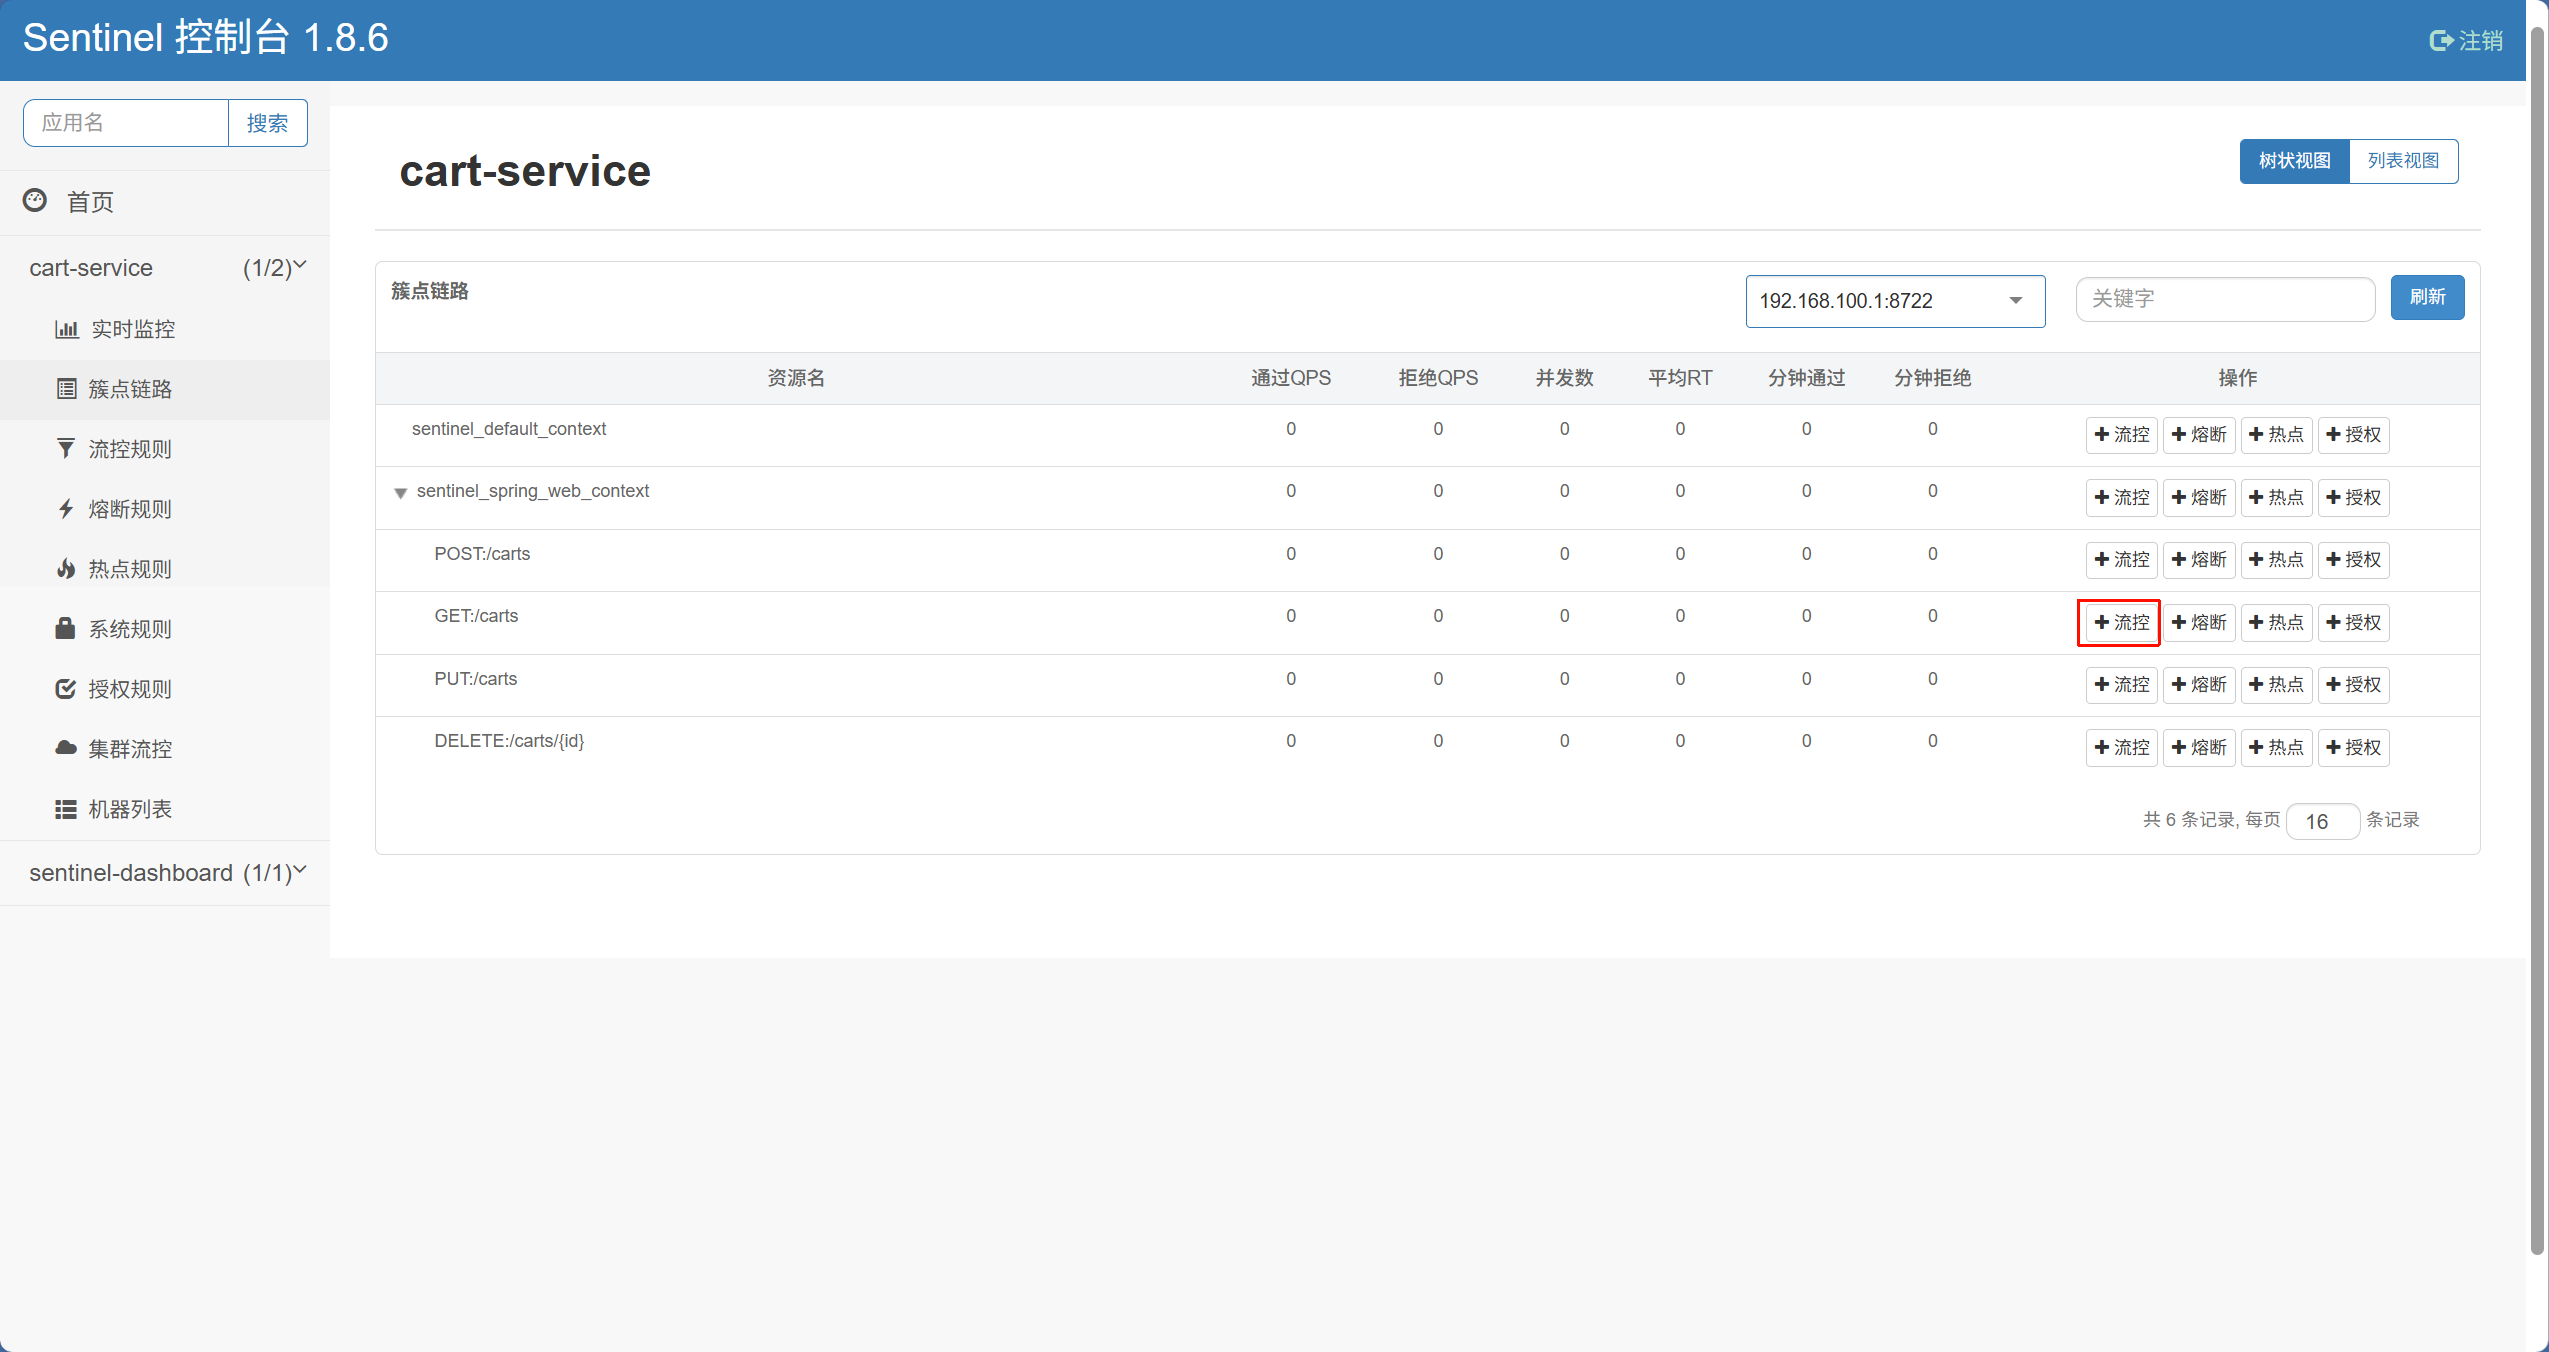Open cluster flow control cloud icon
The width and height of the screenshot is (2549, 1352).
click(66, 749)
